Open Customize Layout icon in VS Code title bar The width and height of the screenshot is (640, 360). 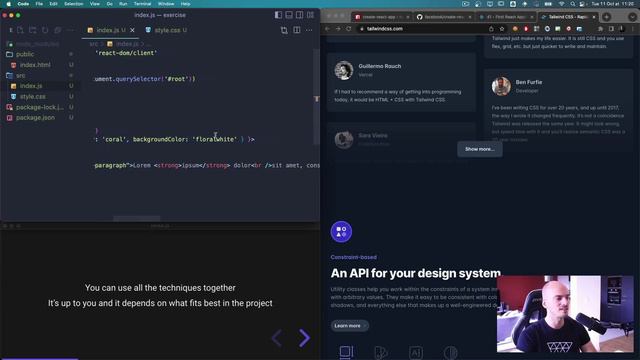coord(310,15)
